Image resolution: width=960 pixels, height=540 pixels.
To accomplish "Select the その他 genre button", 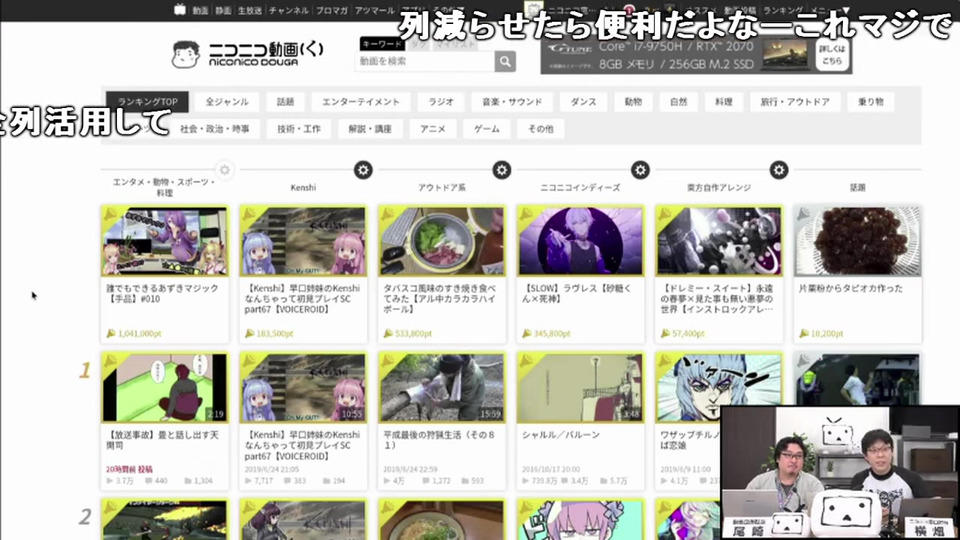I will (x=541, y=129).
